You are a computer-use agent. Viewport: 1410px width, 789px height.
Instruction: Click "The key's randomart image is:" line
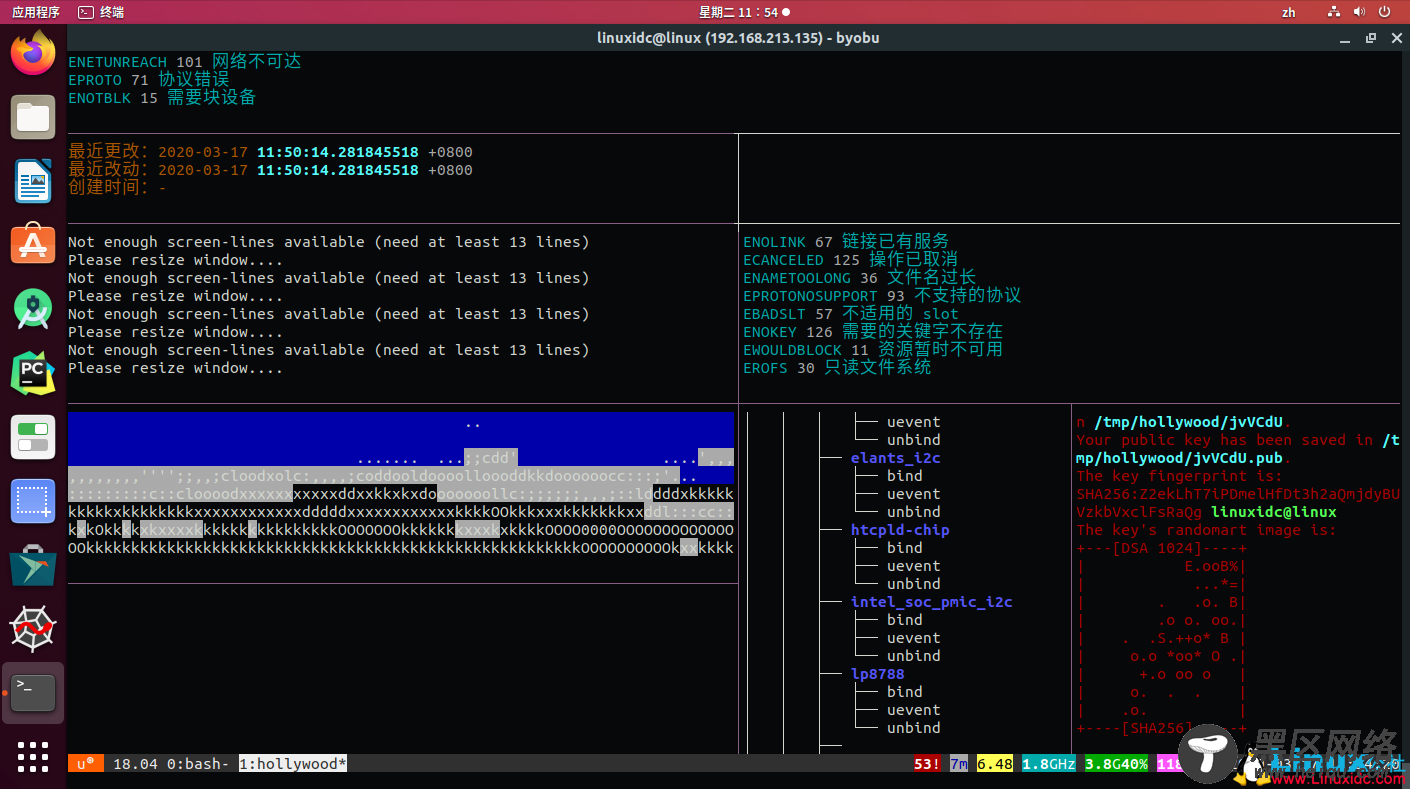pos(1206,530)
